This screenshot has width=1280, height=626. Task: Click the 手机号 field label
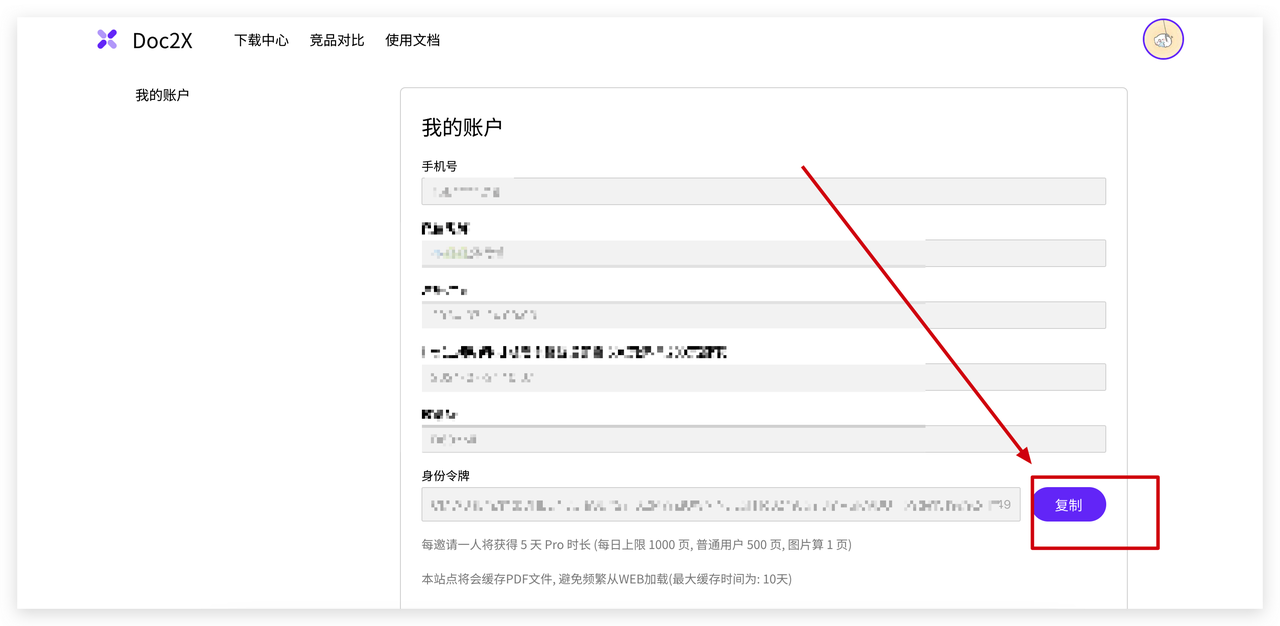click(439, 166)
